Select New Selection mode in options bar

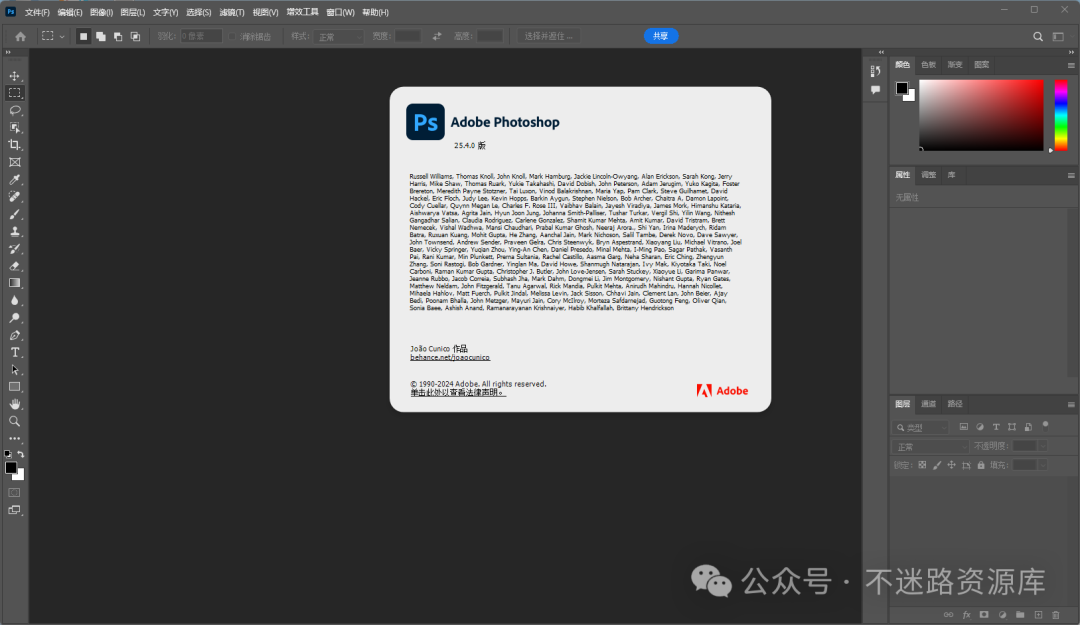83,37
